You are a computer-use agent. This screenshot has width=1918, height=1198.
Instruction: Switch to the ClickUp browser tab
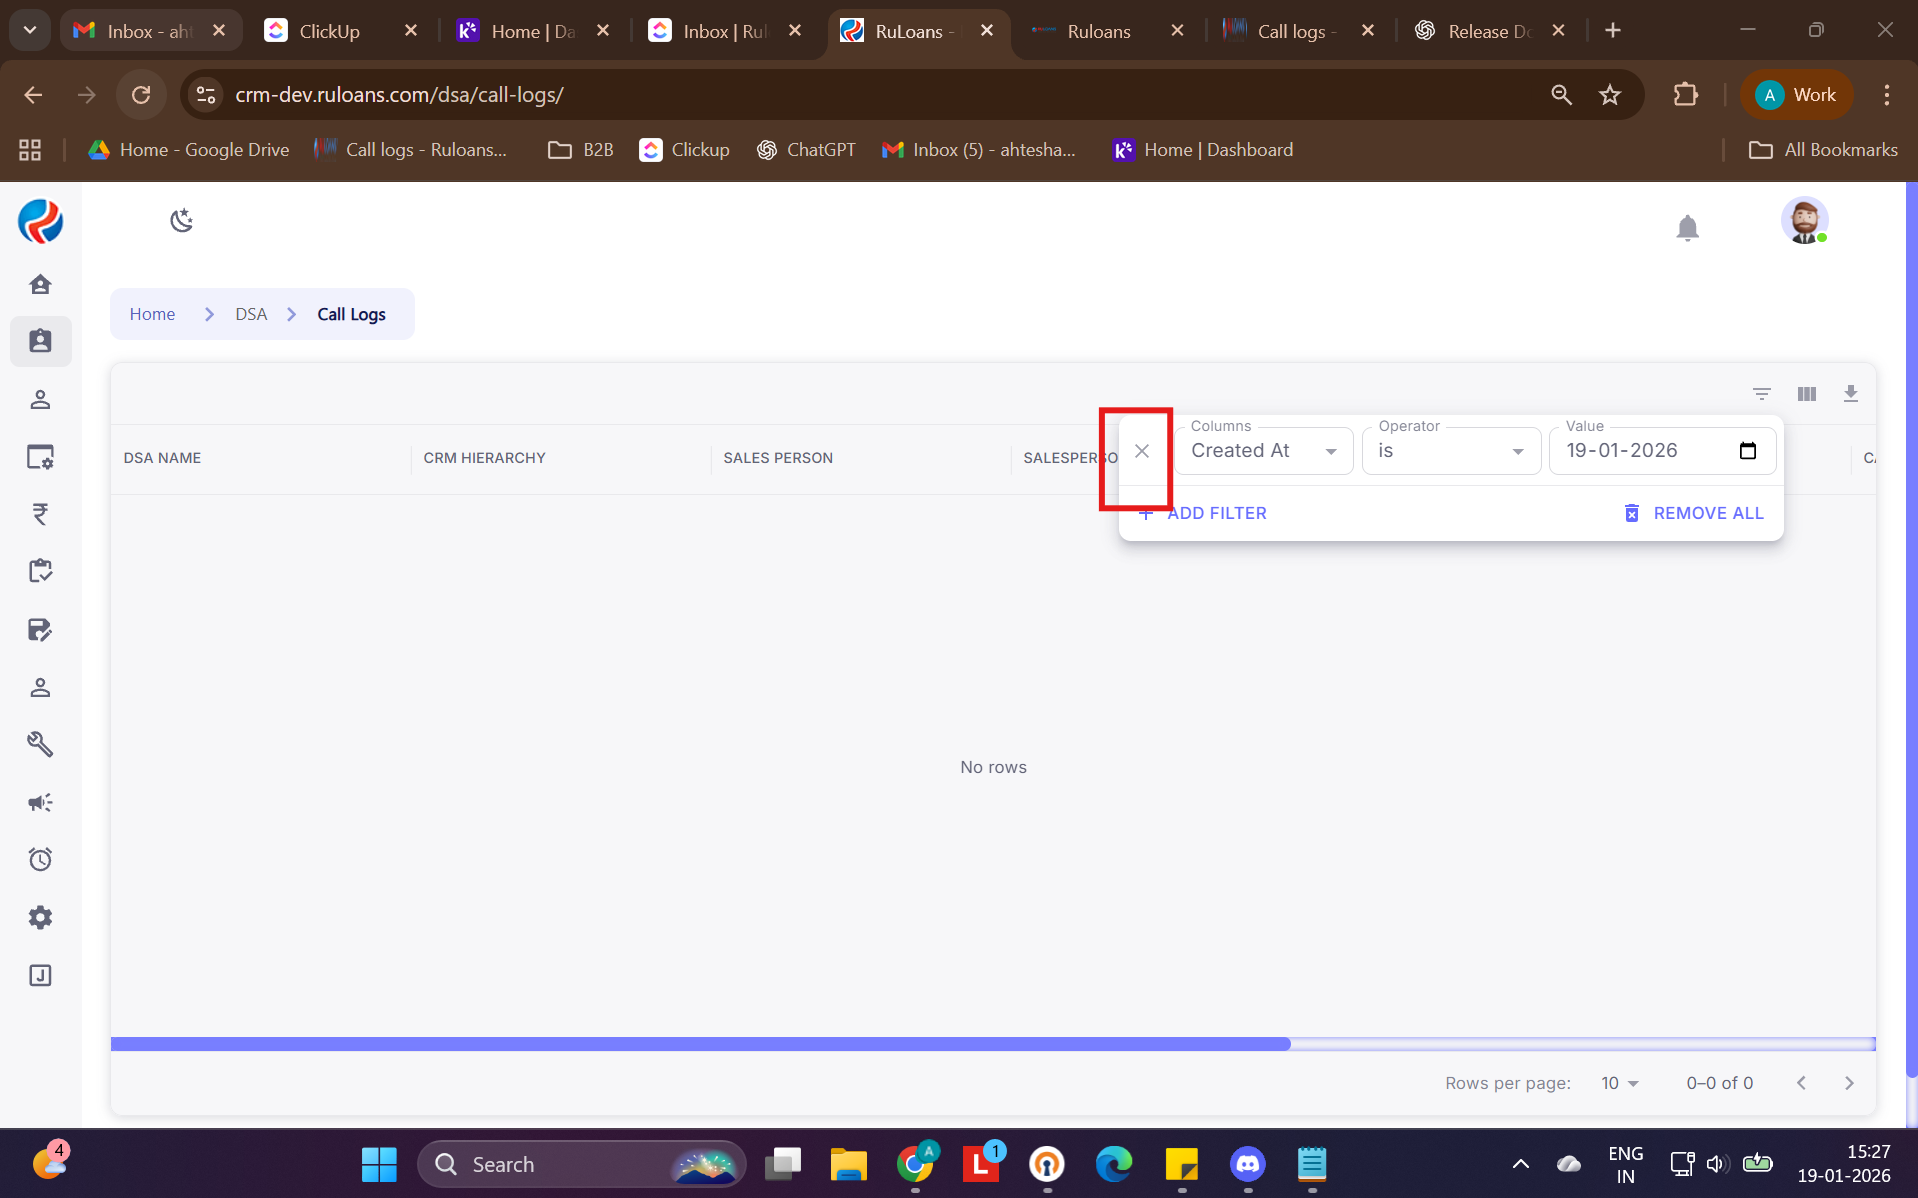pos(329,31)
